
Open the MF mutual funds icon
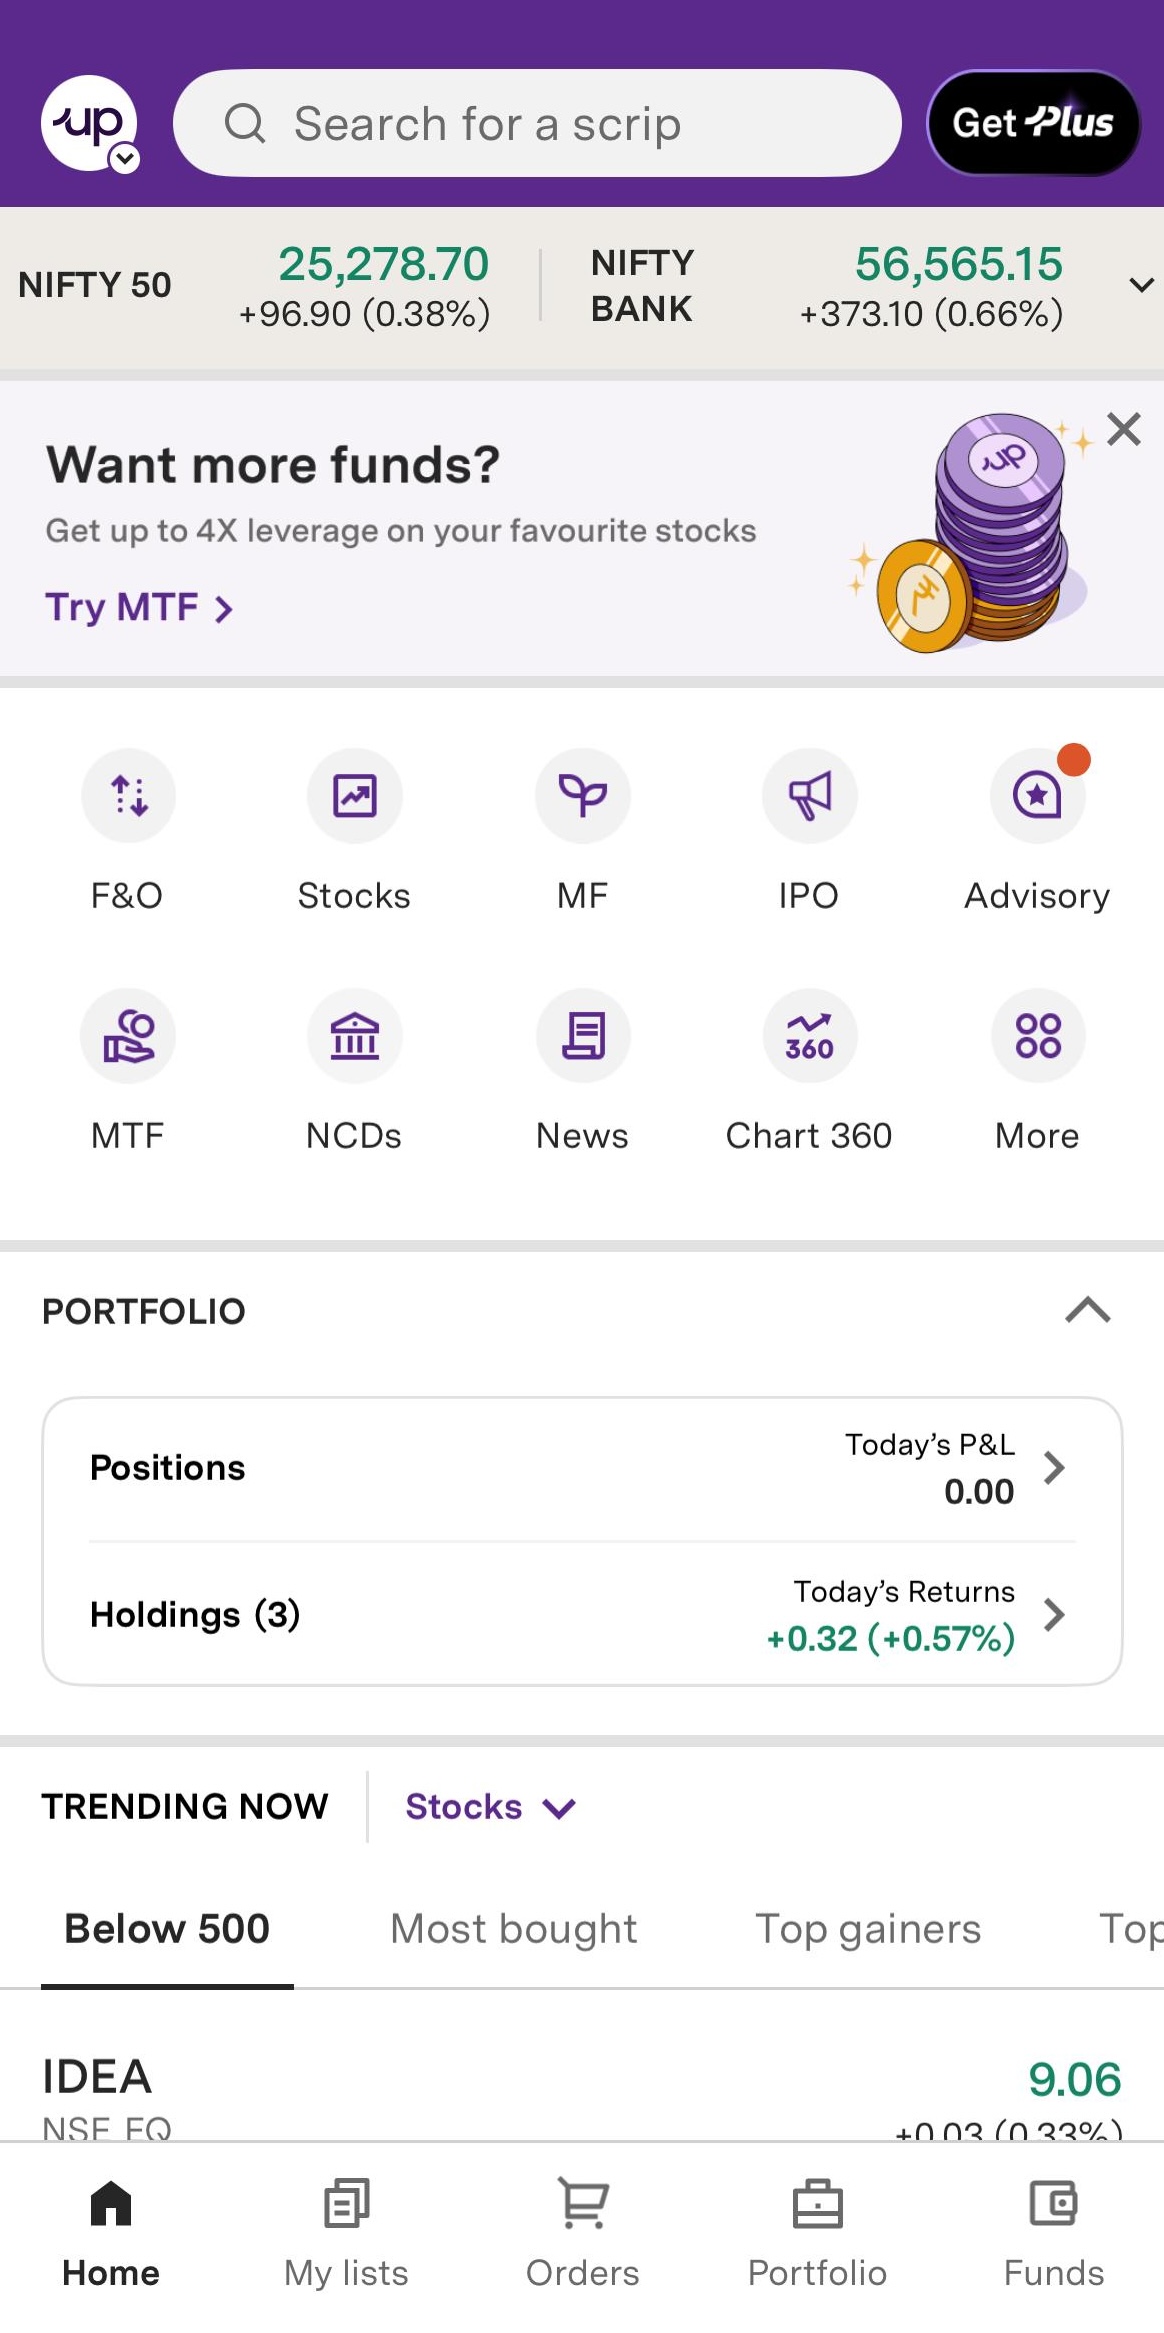[582, 796]
